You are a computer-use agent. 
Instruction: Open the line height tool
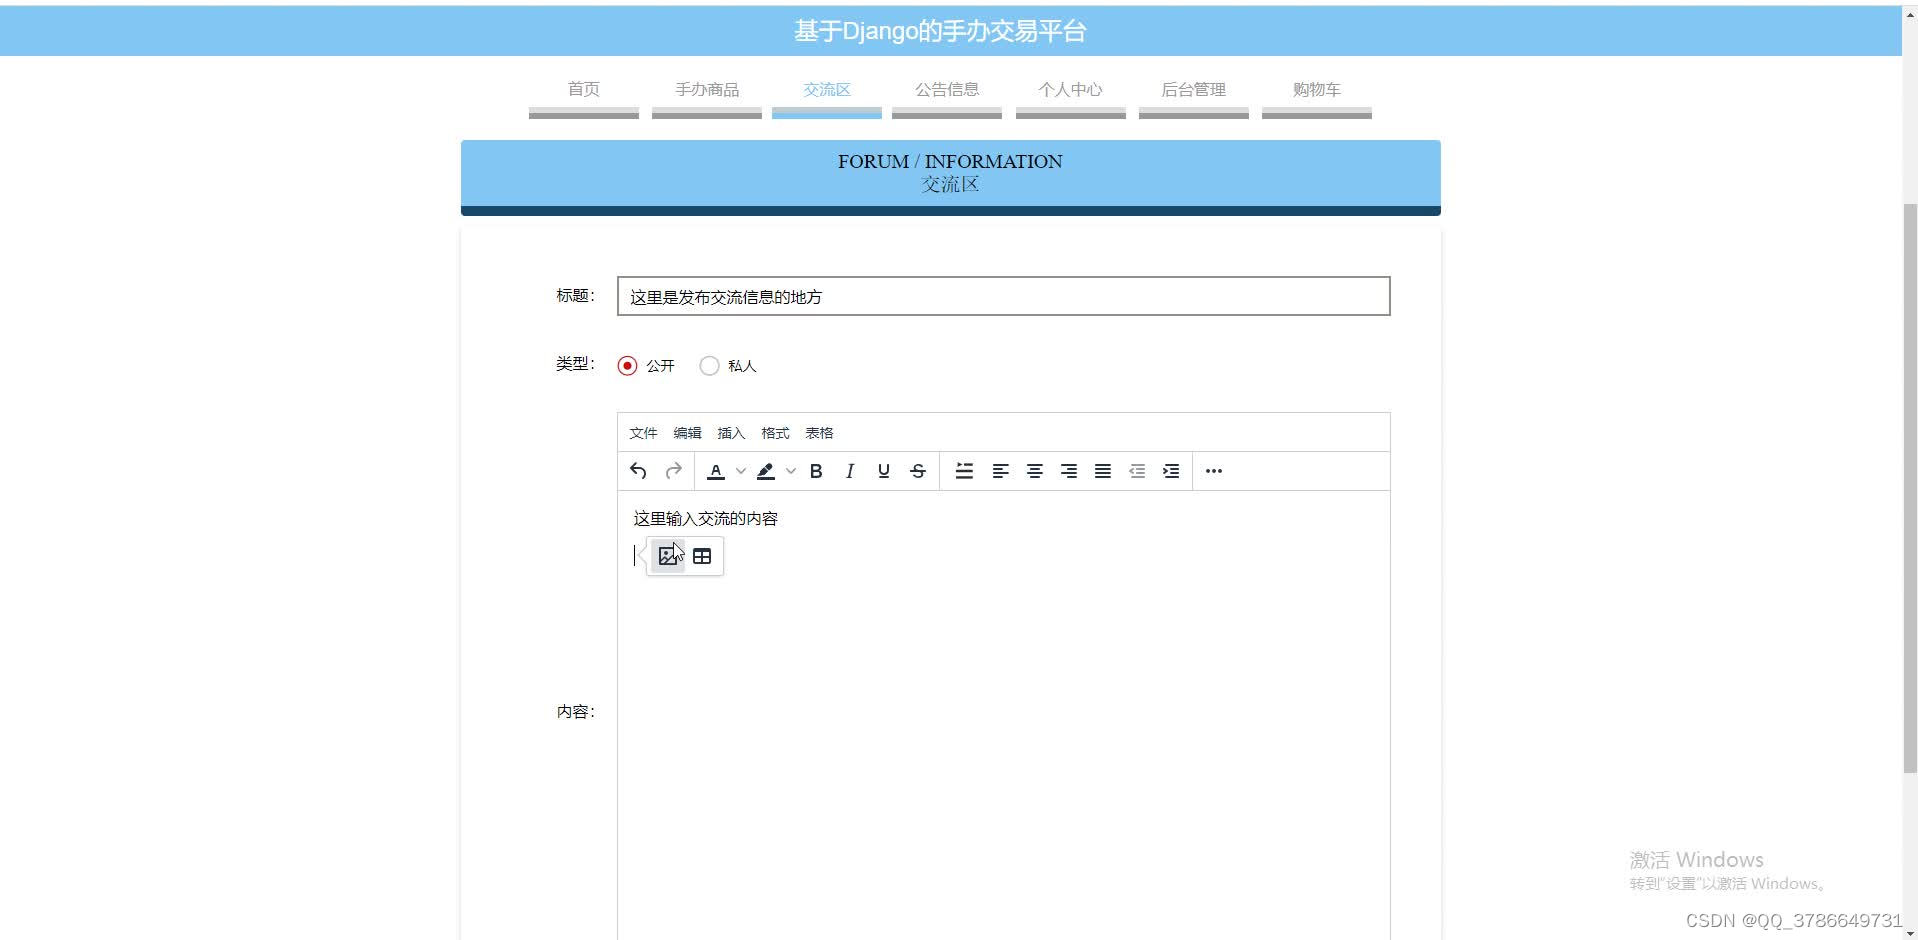(x=964, y=471)
